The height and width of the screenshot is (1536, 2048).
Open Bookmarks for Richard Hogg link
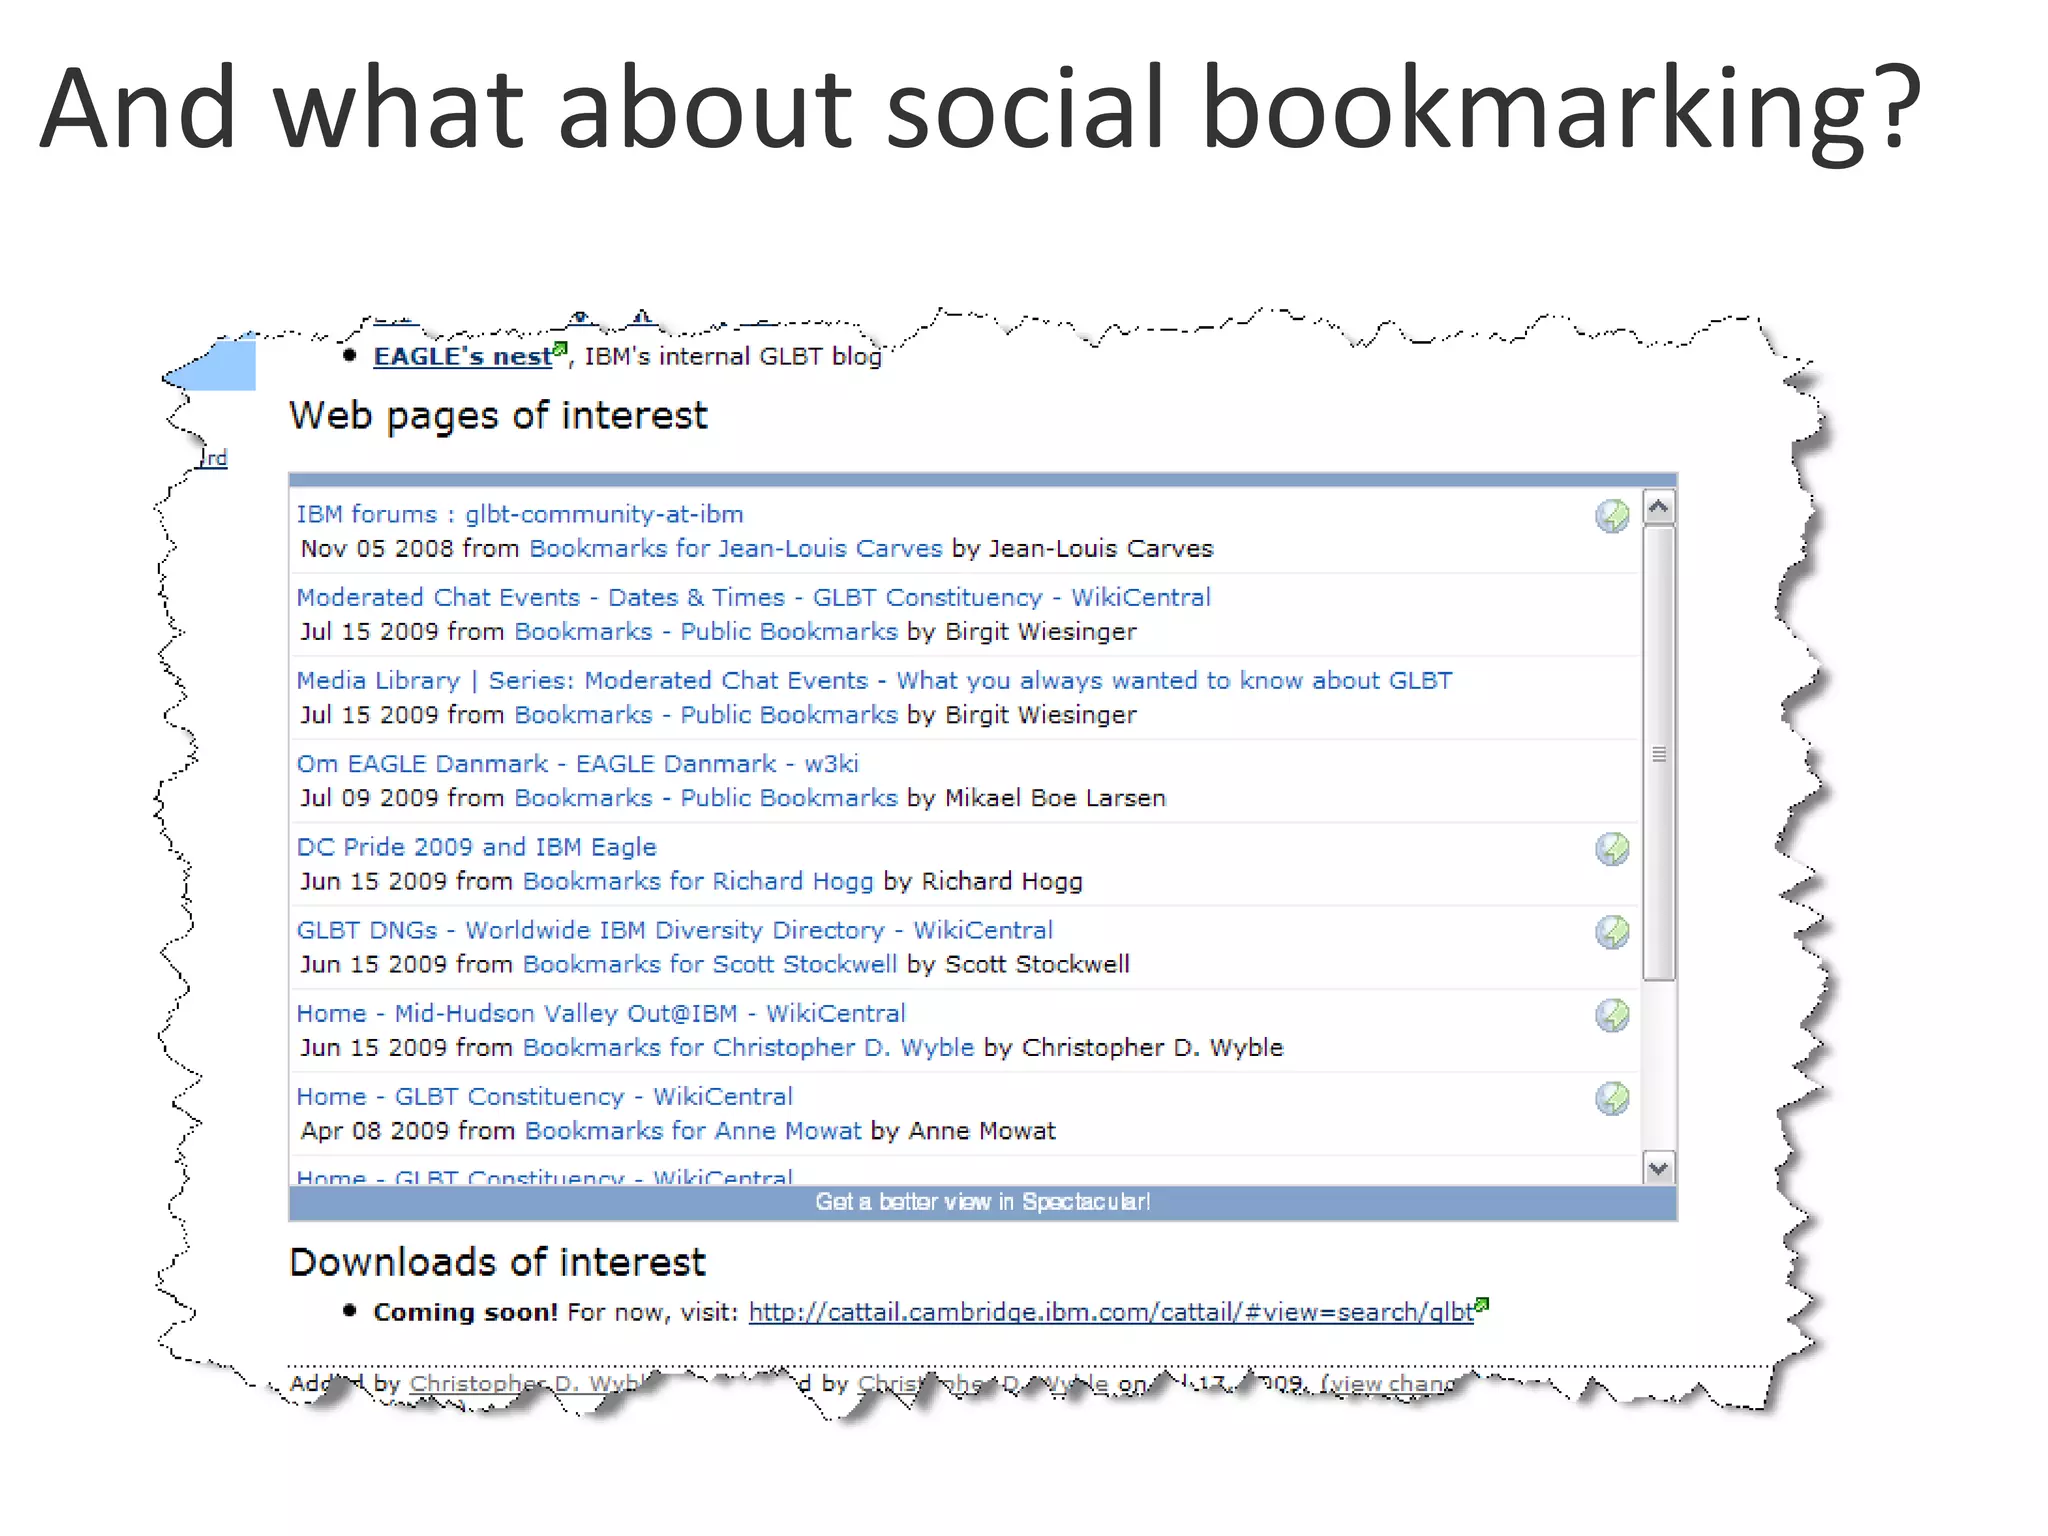pyautogui.click(x=698, y=881)
